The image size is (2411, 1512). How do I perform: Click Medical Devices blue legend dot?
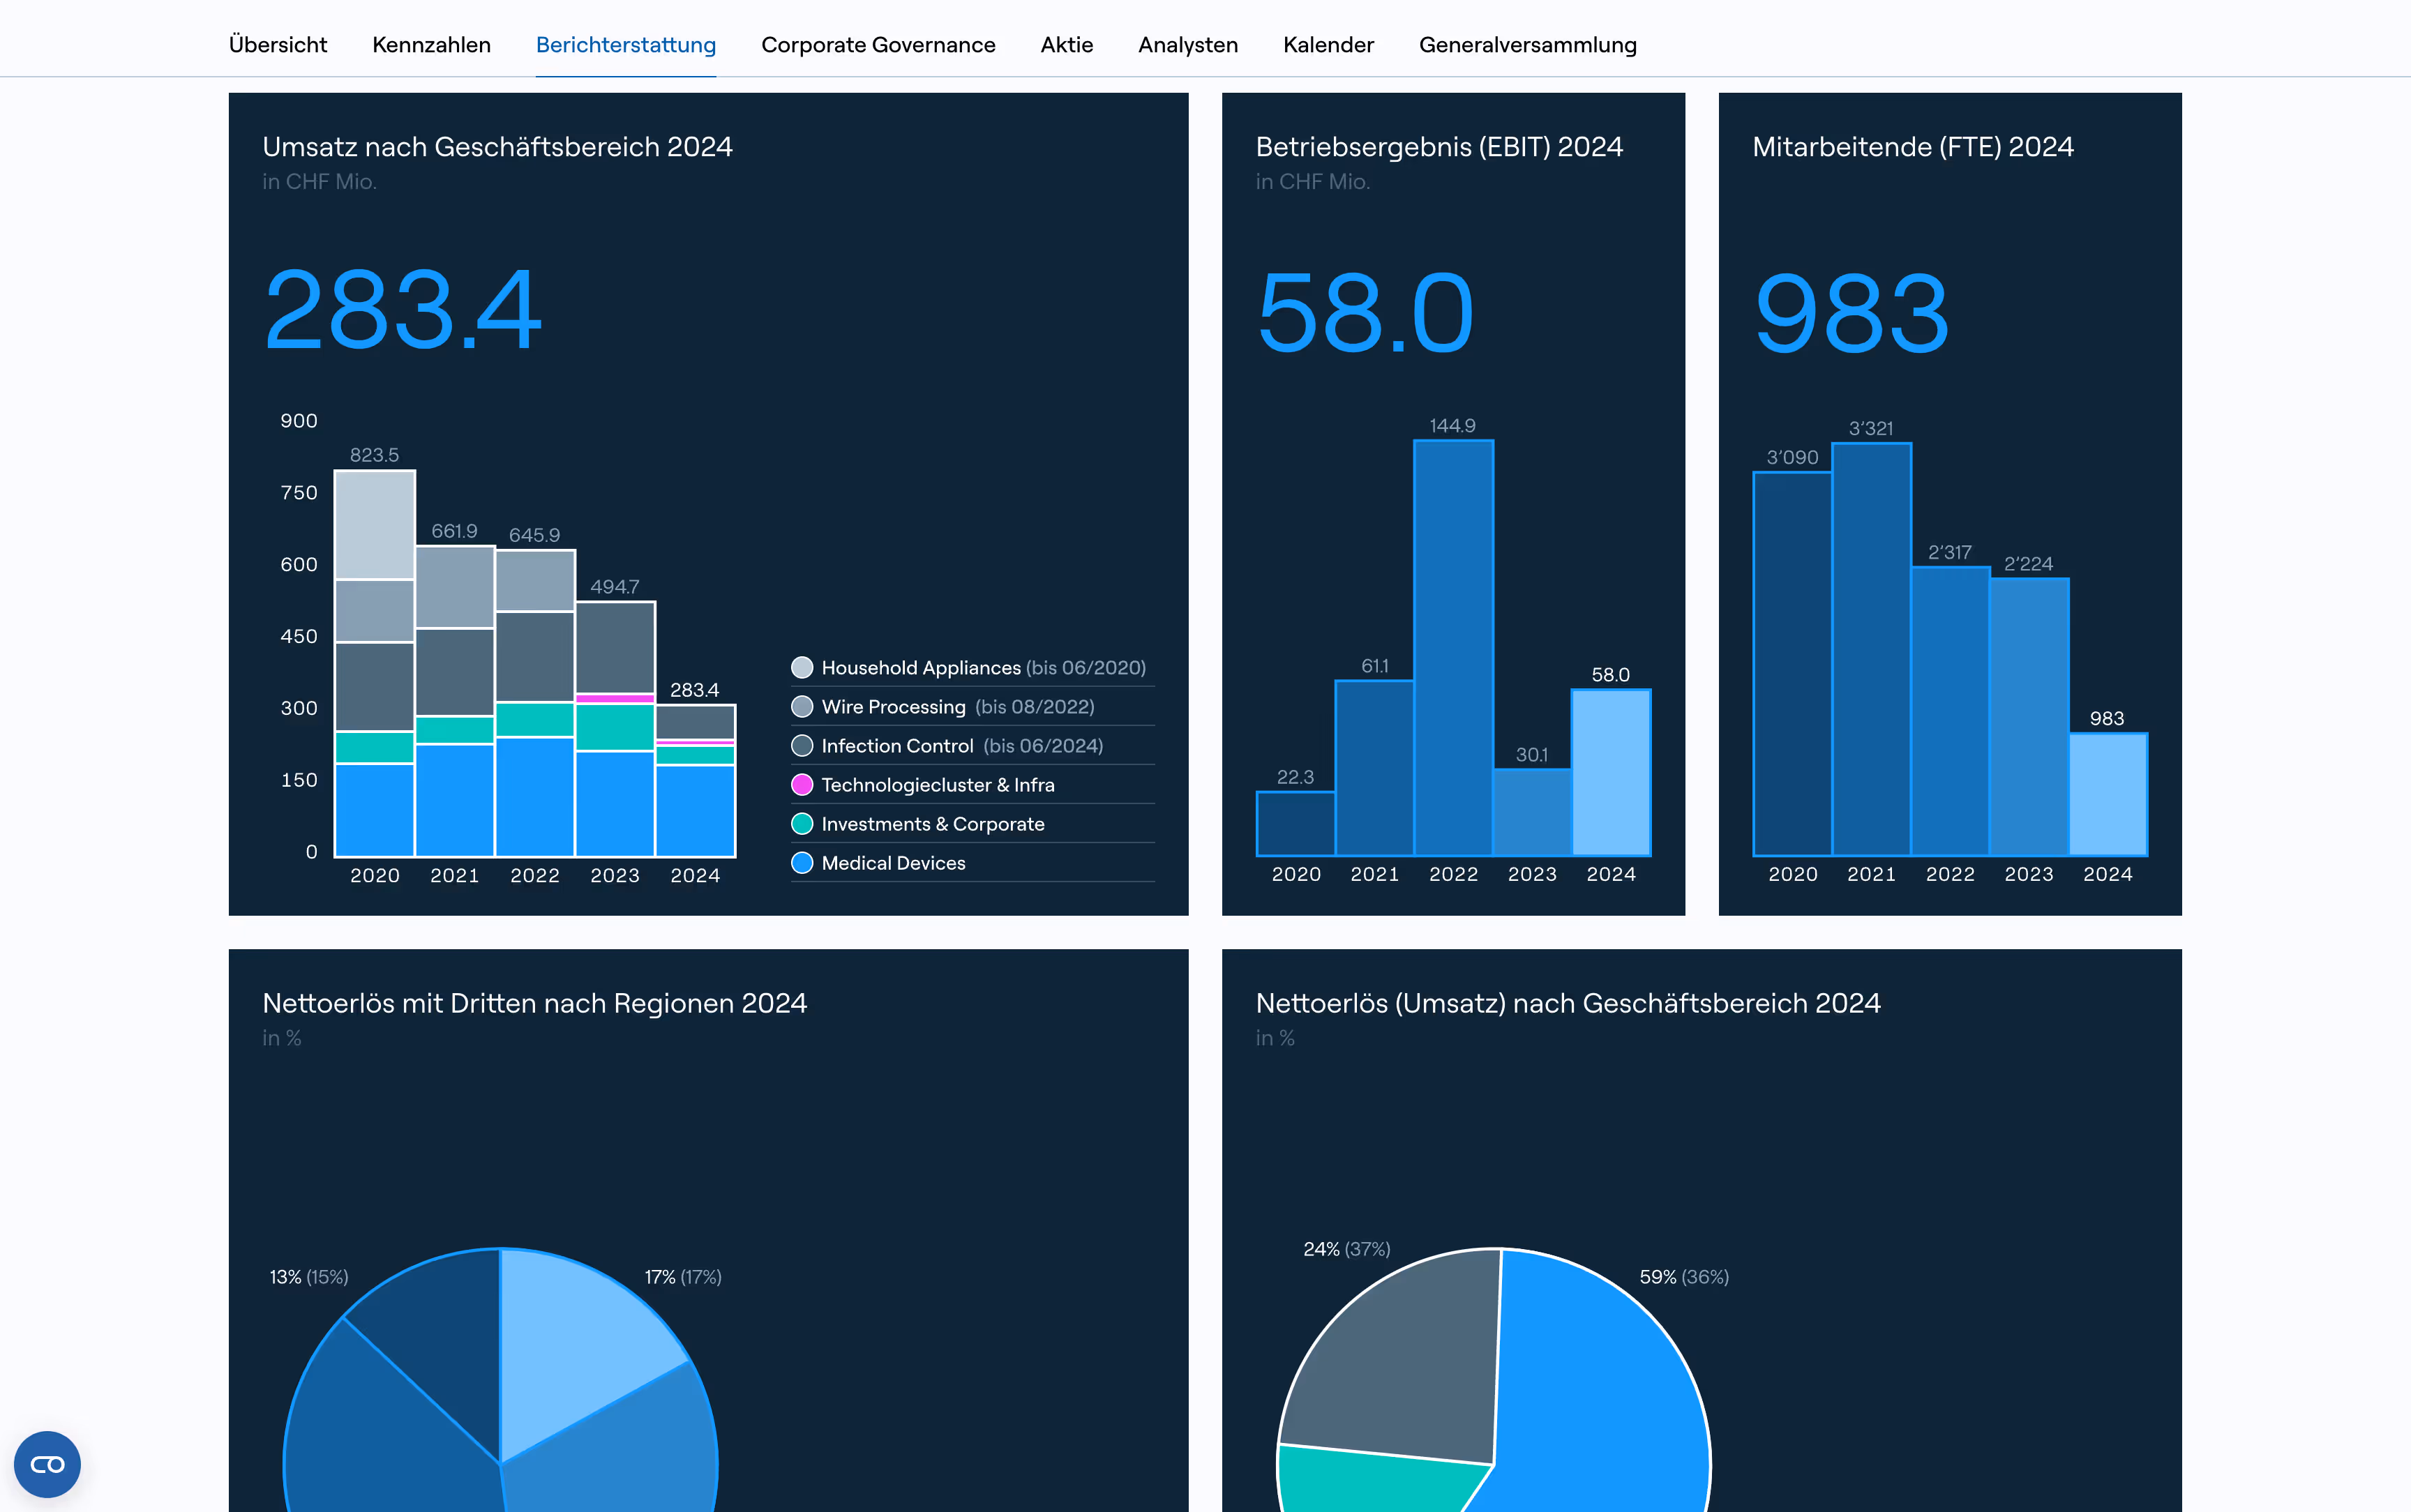[802, 863]
